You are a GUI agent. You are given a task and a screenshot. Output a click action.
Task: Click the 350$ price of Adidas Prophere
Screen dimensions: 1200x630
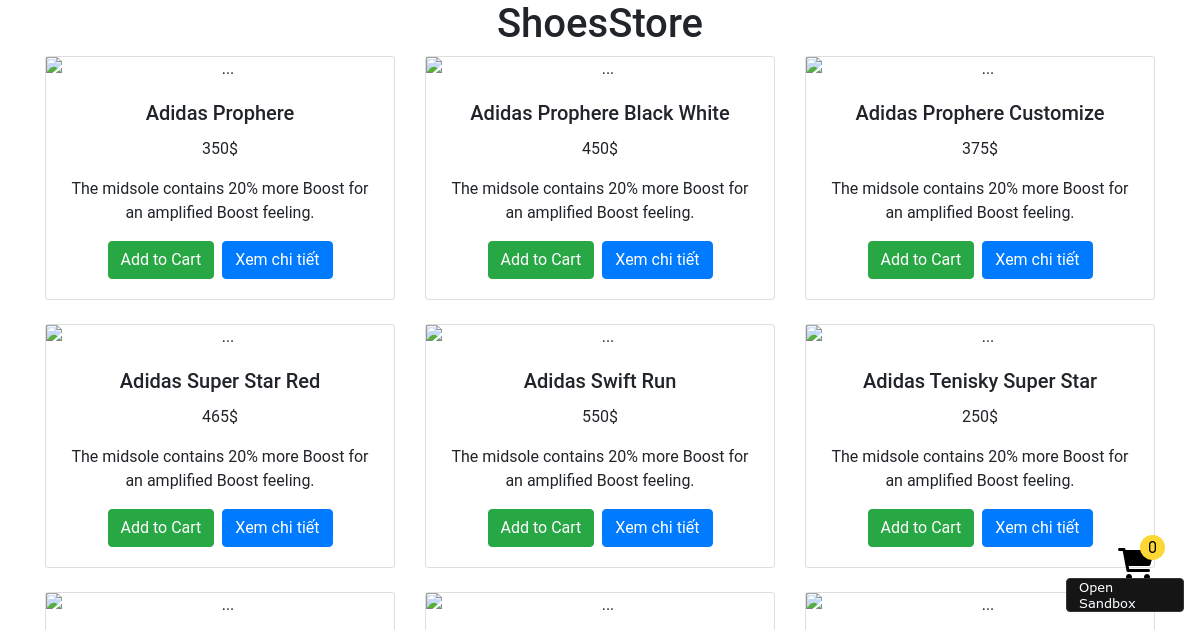coord(220,148)
